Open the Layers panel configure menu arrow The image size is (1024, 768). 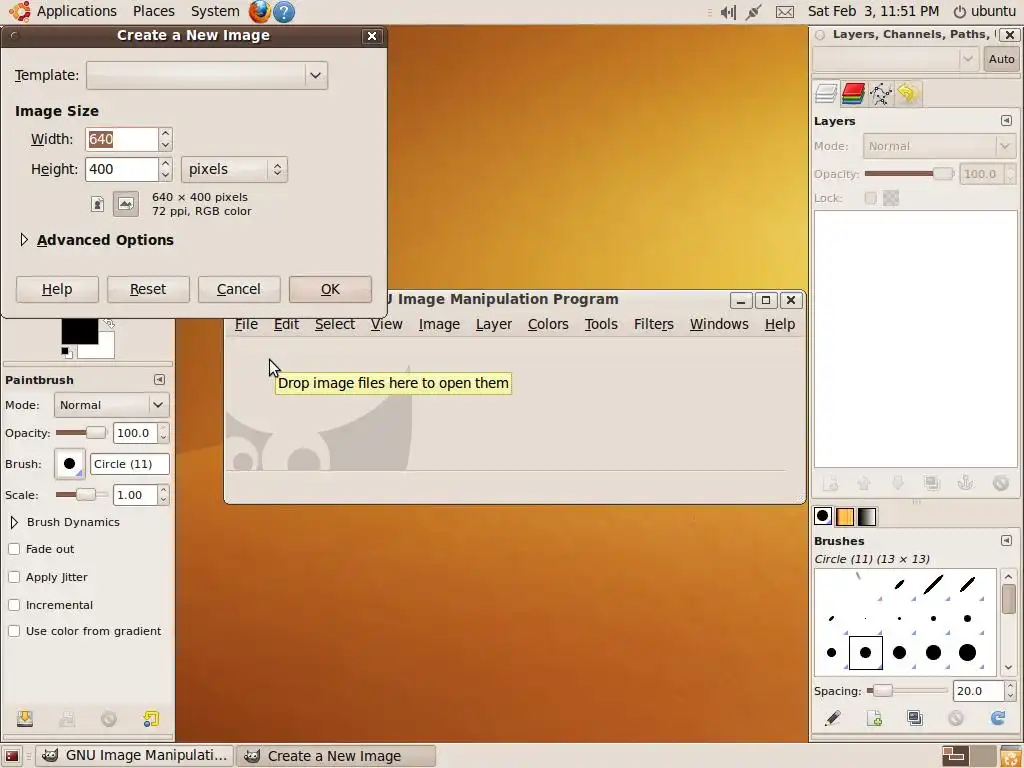pyautogui.click(x=1006, y=120)
